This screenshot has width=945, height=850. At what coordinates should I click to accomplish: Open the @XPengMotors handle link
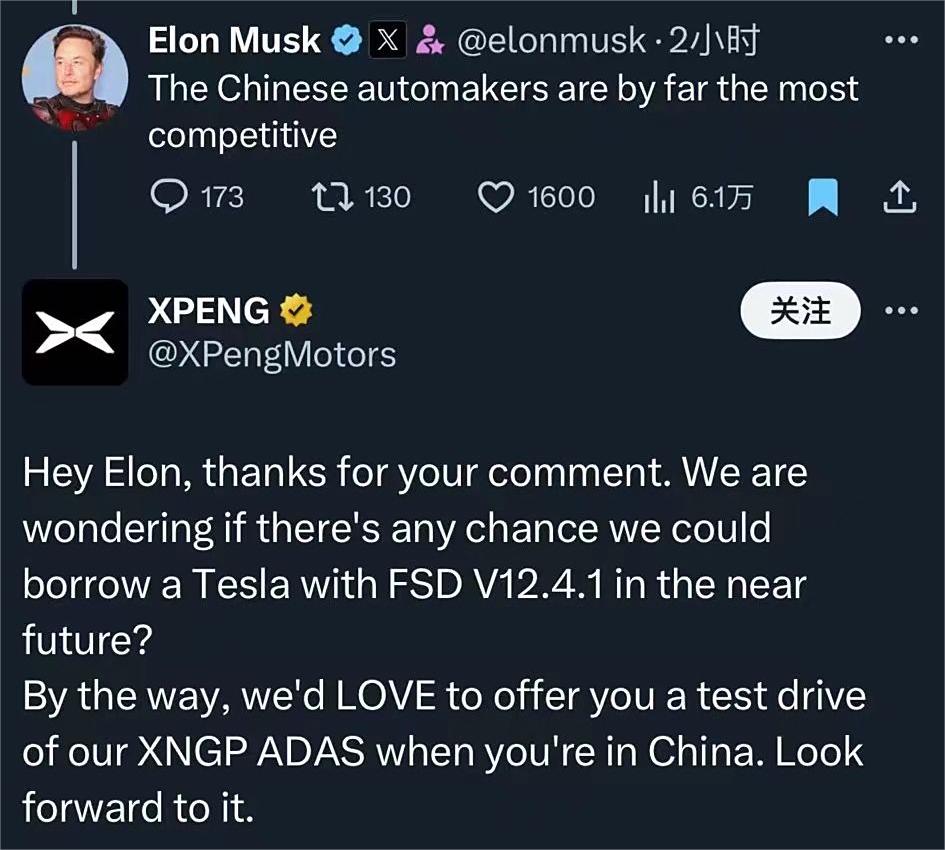(x=272, y=354)
